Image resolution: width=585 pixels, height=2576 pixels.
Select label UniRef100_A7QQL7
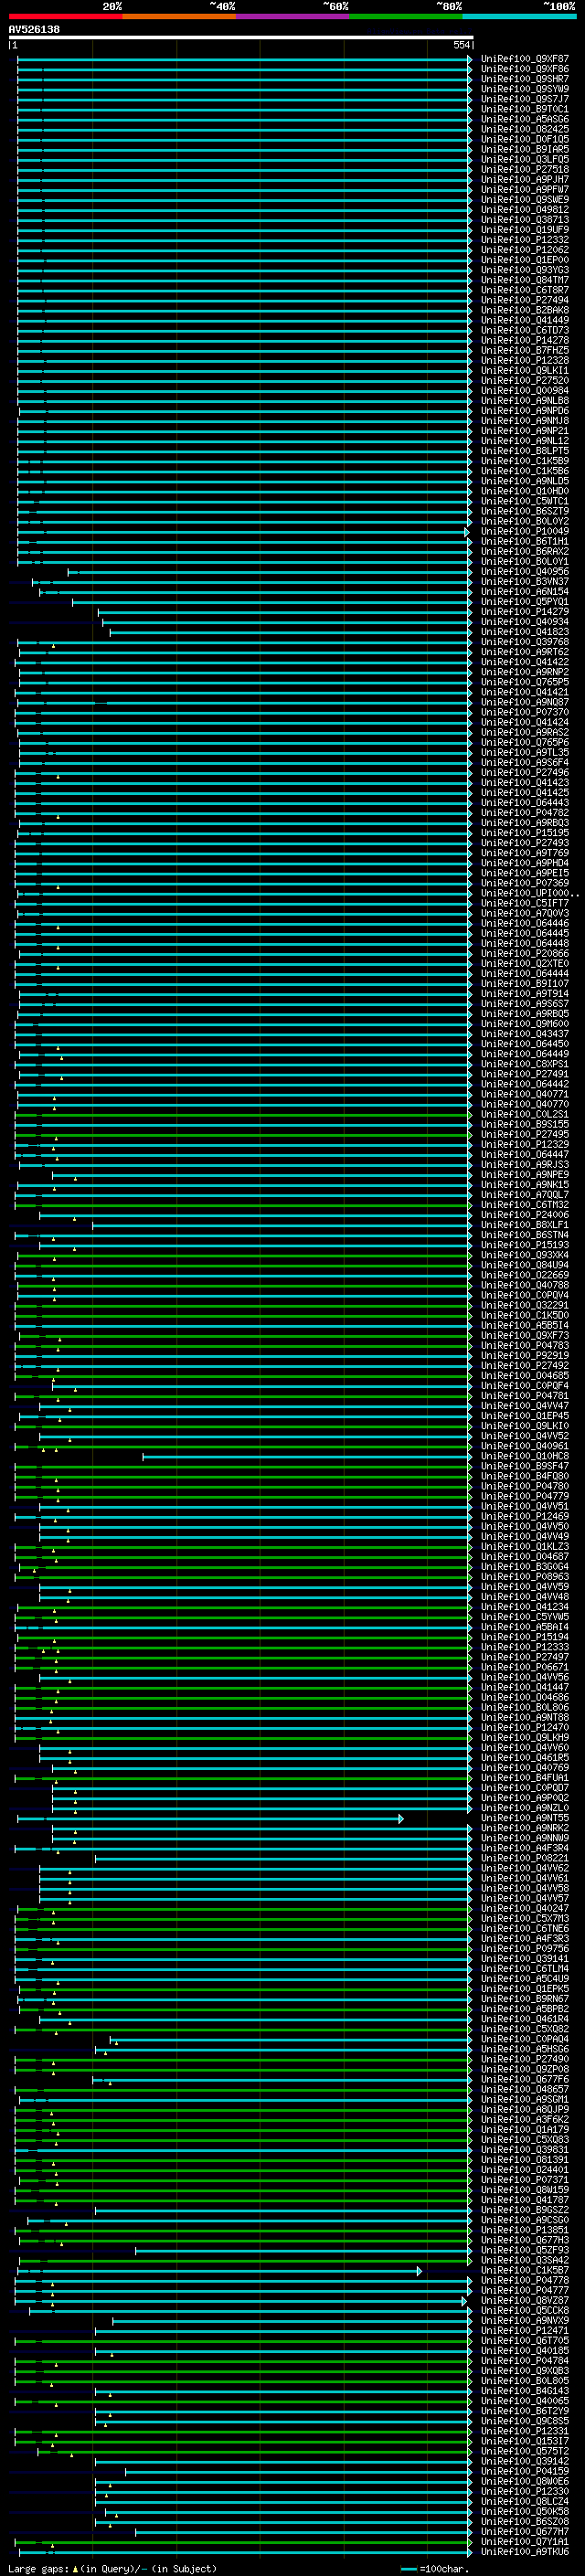coord(525,1195)
